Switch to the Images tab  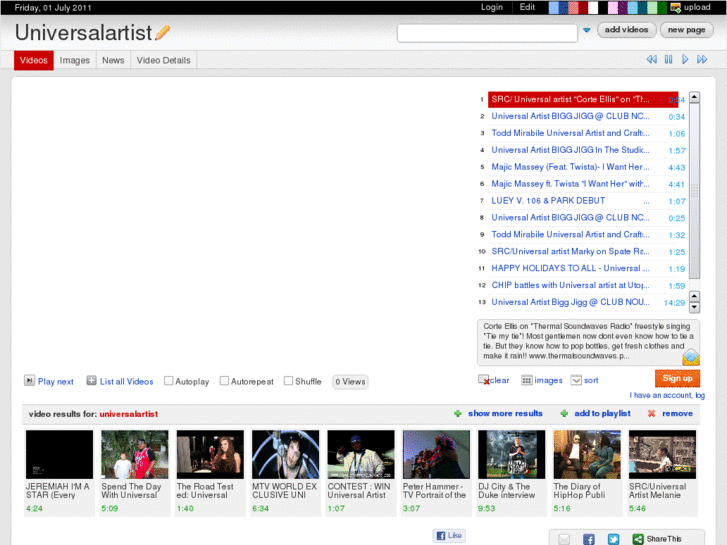[75, 60]
